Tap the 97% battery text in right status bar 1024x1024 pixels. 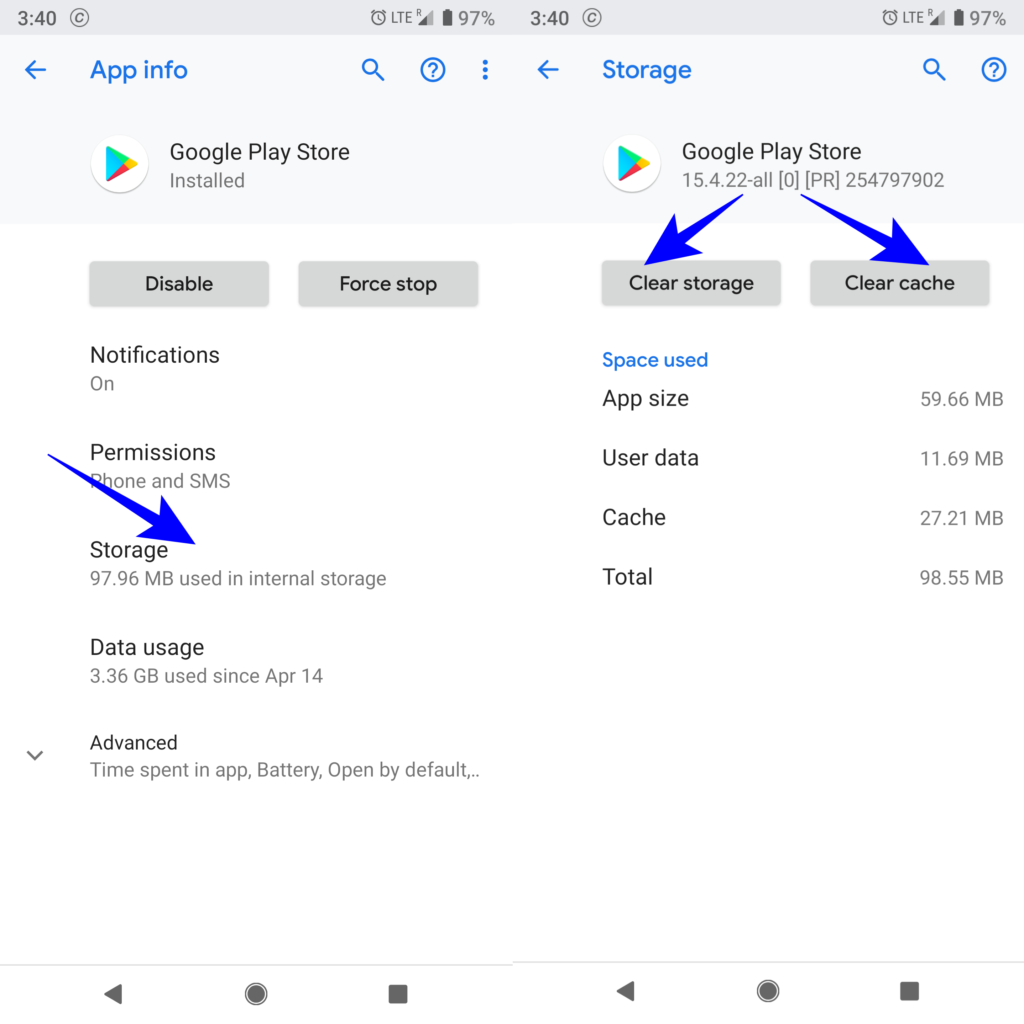tap(987, 18)
